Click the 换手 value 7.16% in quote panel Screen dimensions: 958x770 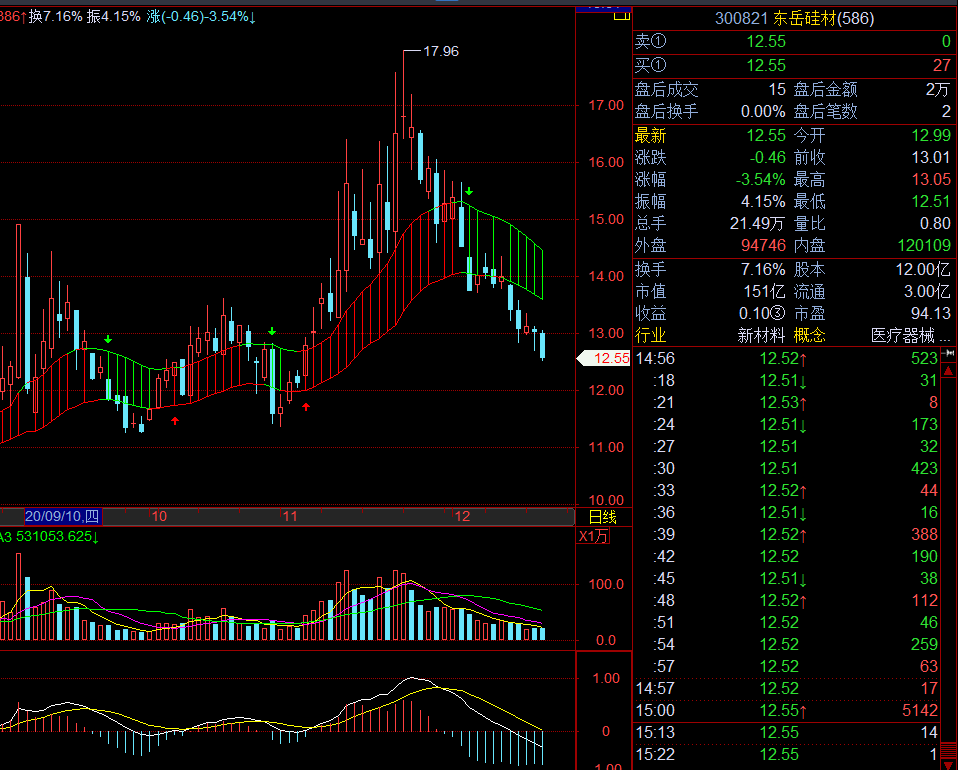(761, 269)
